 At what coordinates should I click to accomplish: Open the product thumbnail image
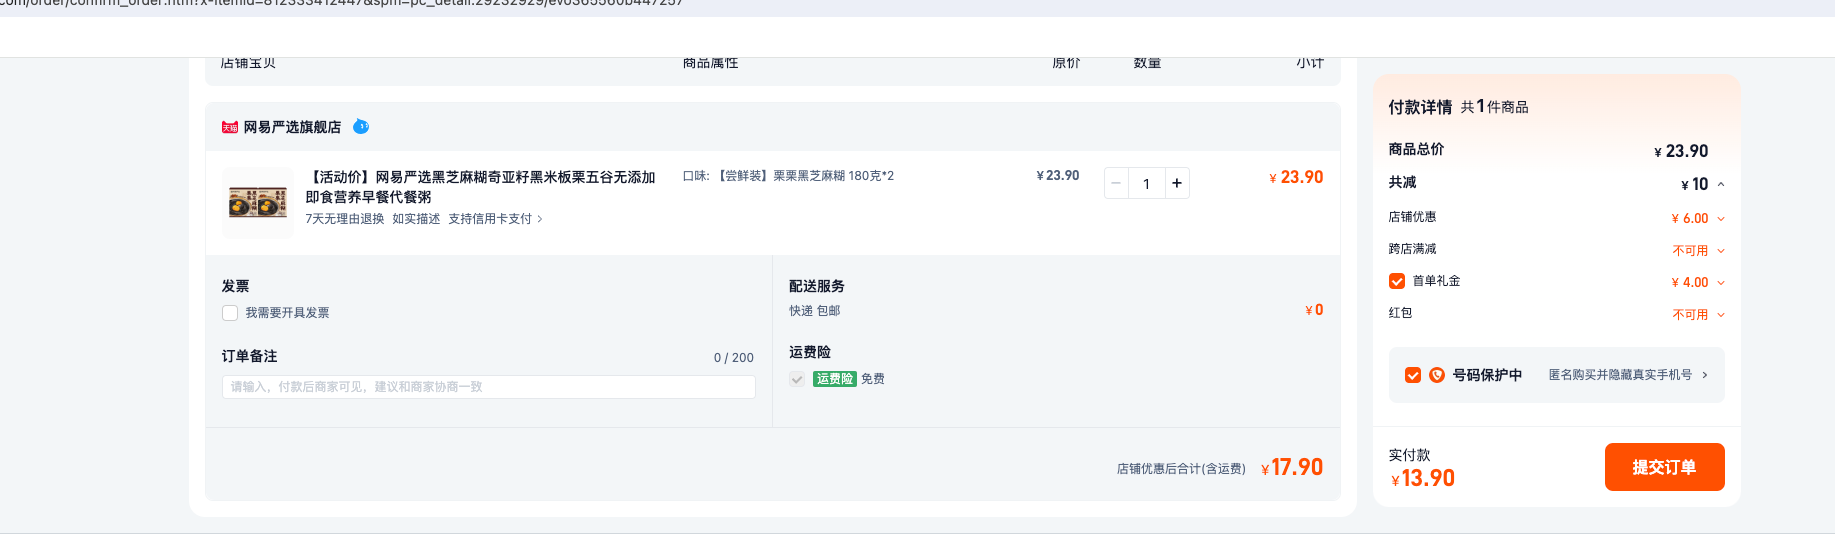tap(258, 202)
